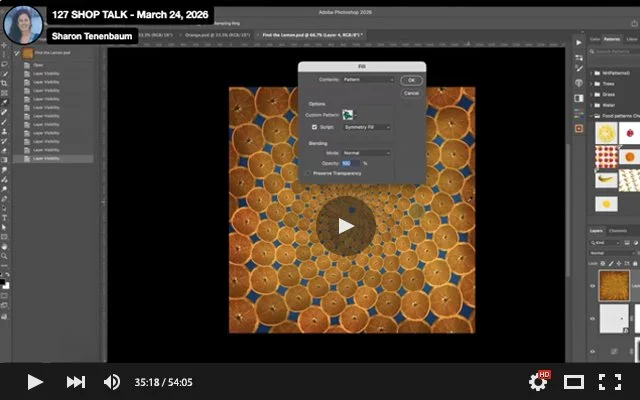Click Cancel in the Fill dialog

(411, 93)
